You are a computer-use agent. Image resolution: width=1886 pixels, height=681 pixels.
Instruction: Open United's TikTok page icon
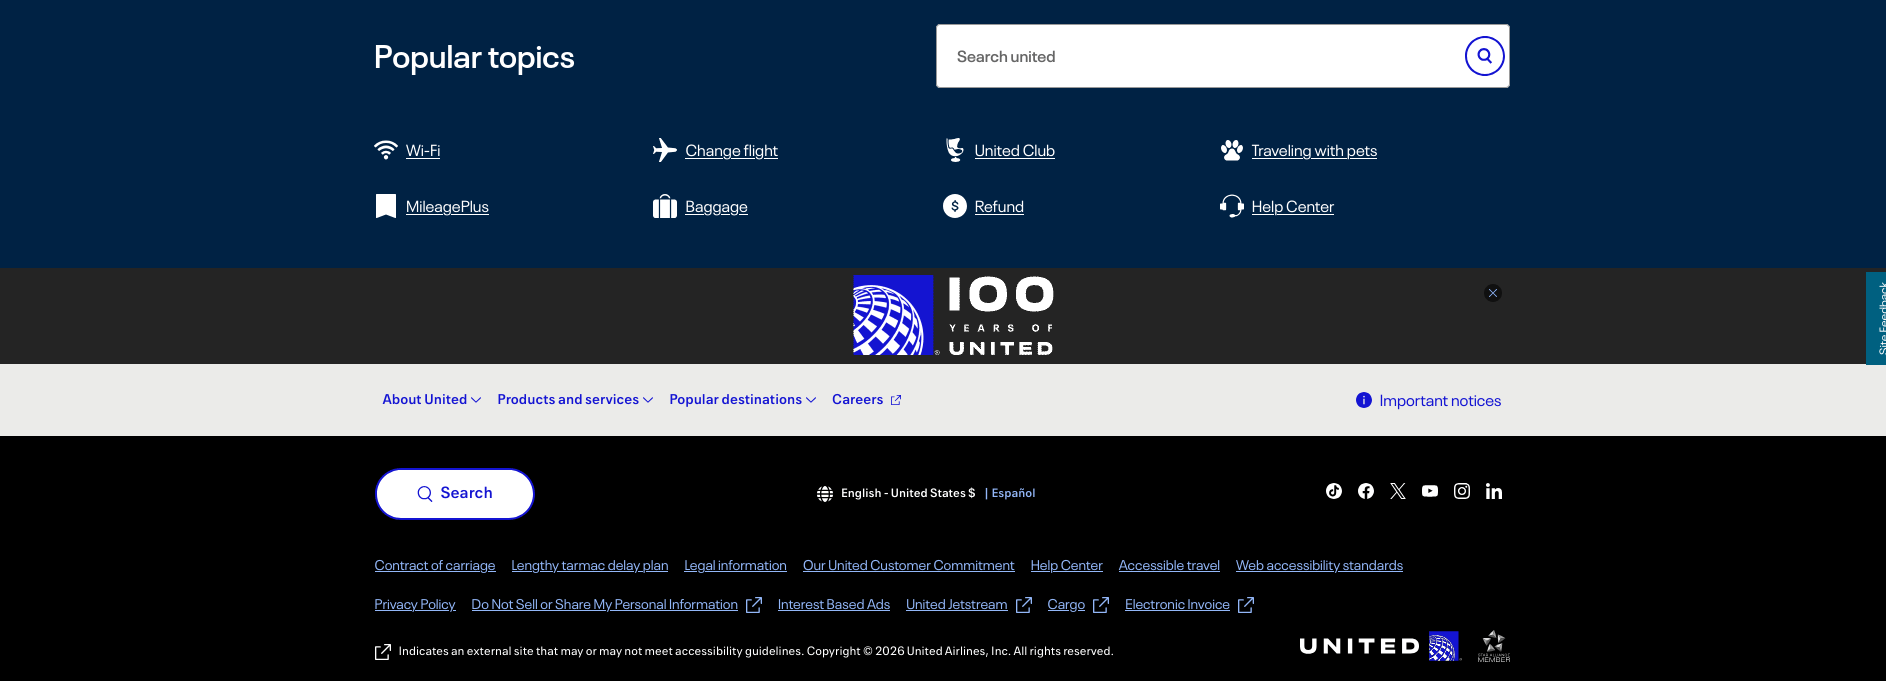[x=1334, y=491]
